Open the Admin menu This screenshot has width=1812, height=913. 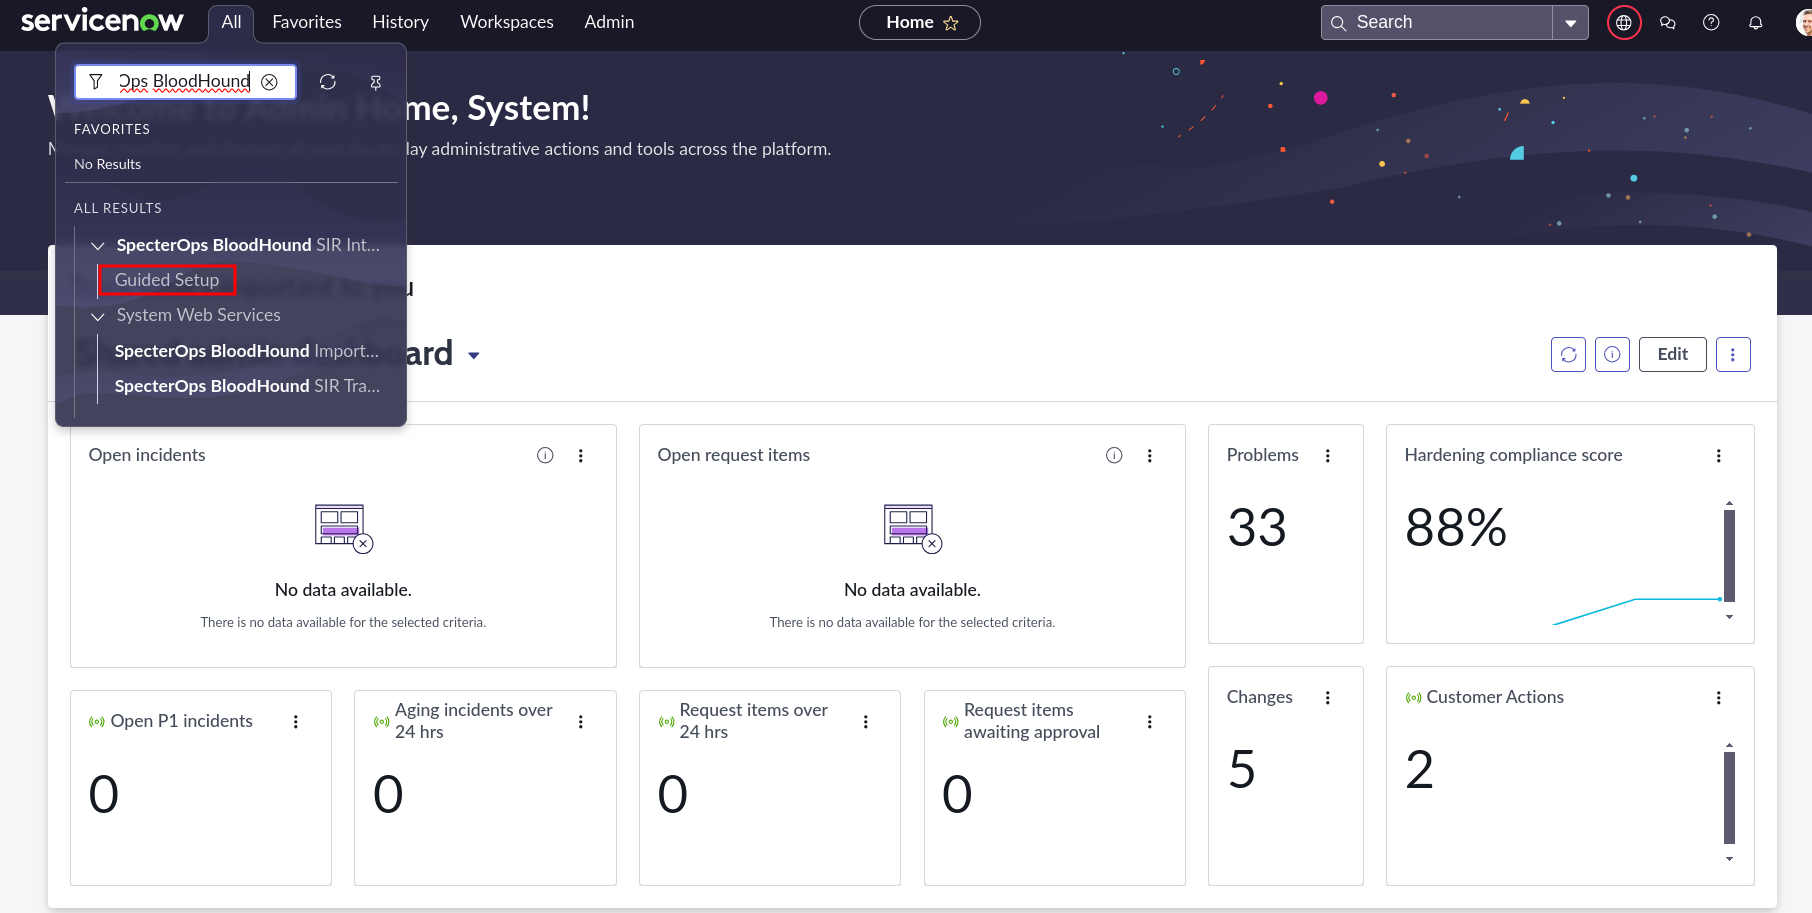click(609, 22)
